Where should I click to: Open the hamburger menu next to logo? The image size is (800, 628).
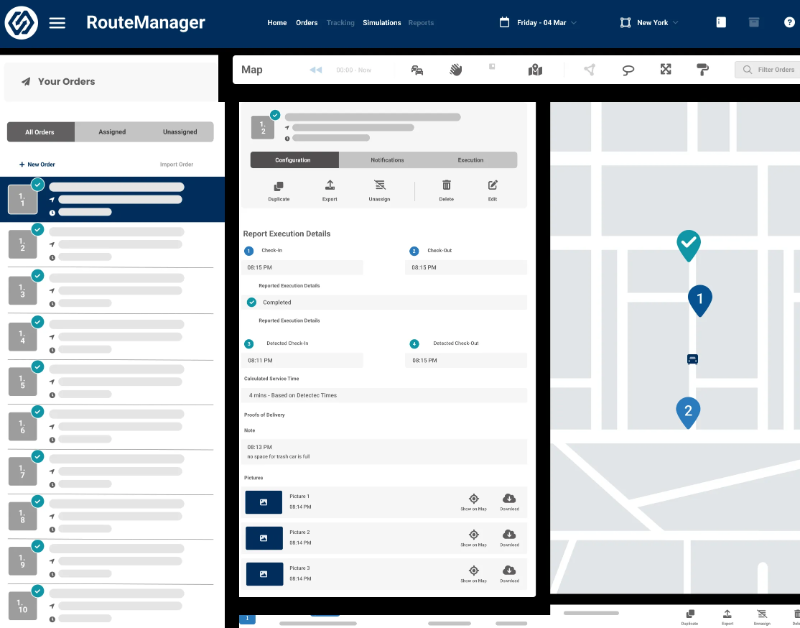57,22
